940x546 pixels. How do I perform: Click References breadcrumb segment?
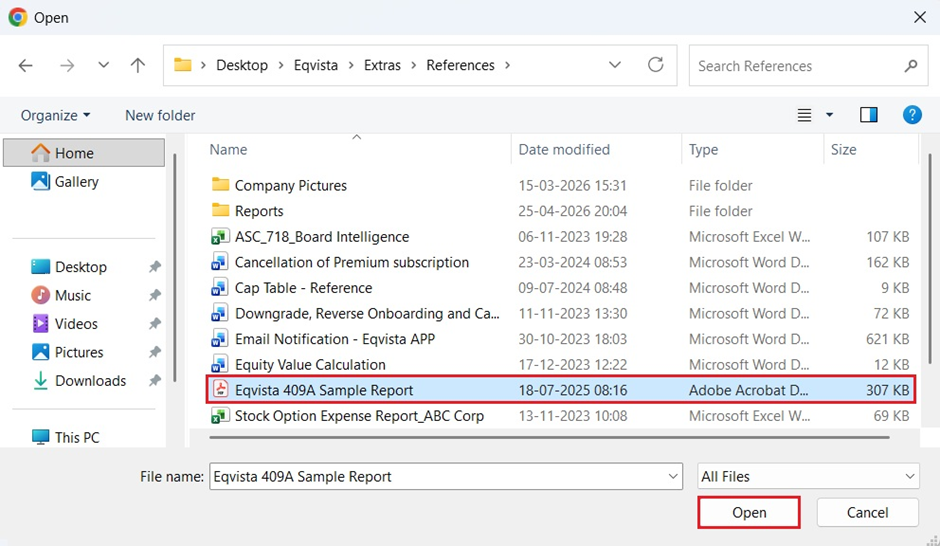460,65
